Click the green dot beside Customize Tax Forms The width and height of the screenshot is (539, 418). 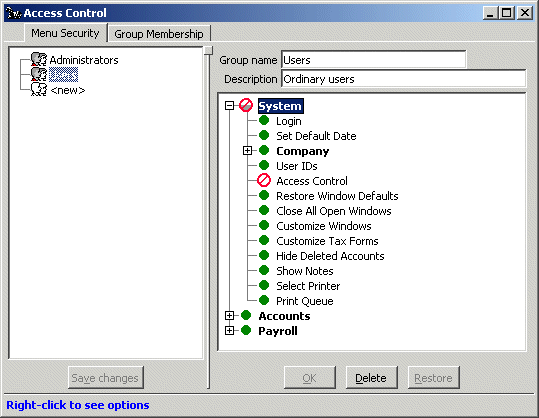264,240
